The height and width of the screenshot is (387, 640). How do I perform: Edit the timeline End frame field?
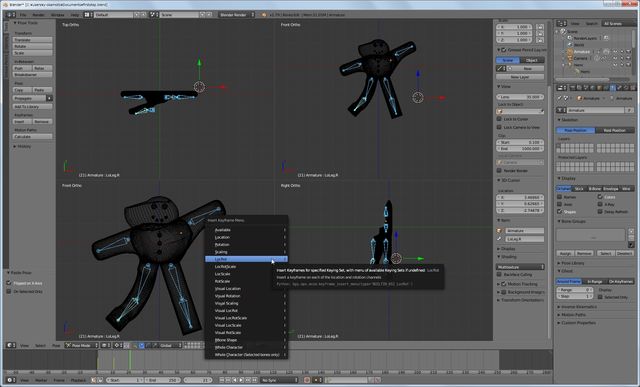(161, 380)
